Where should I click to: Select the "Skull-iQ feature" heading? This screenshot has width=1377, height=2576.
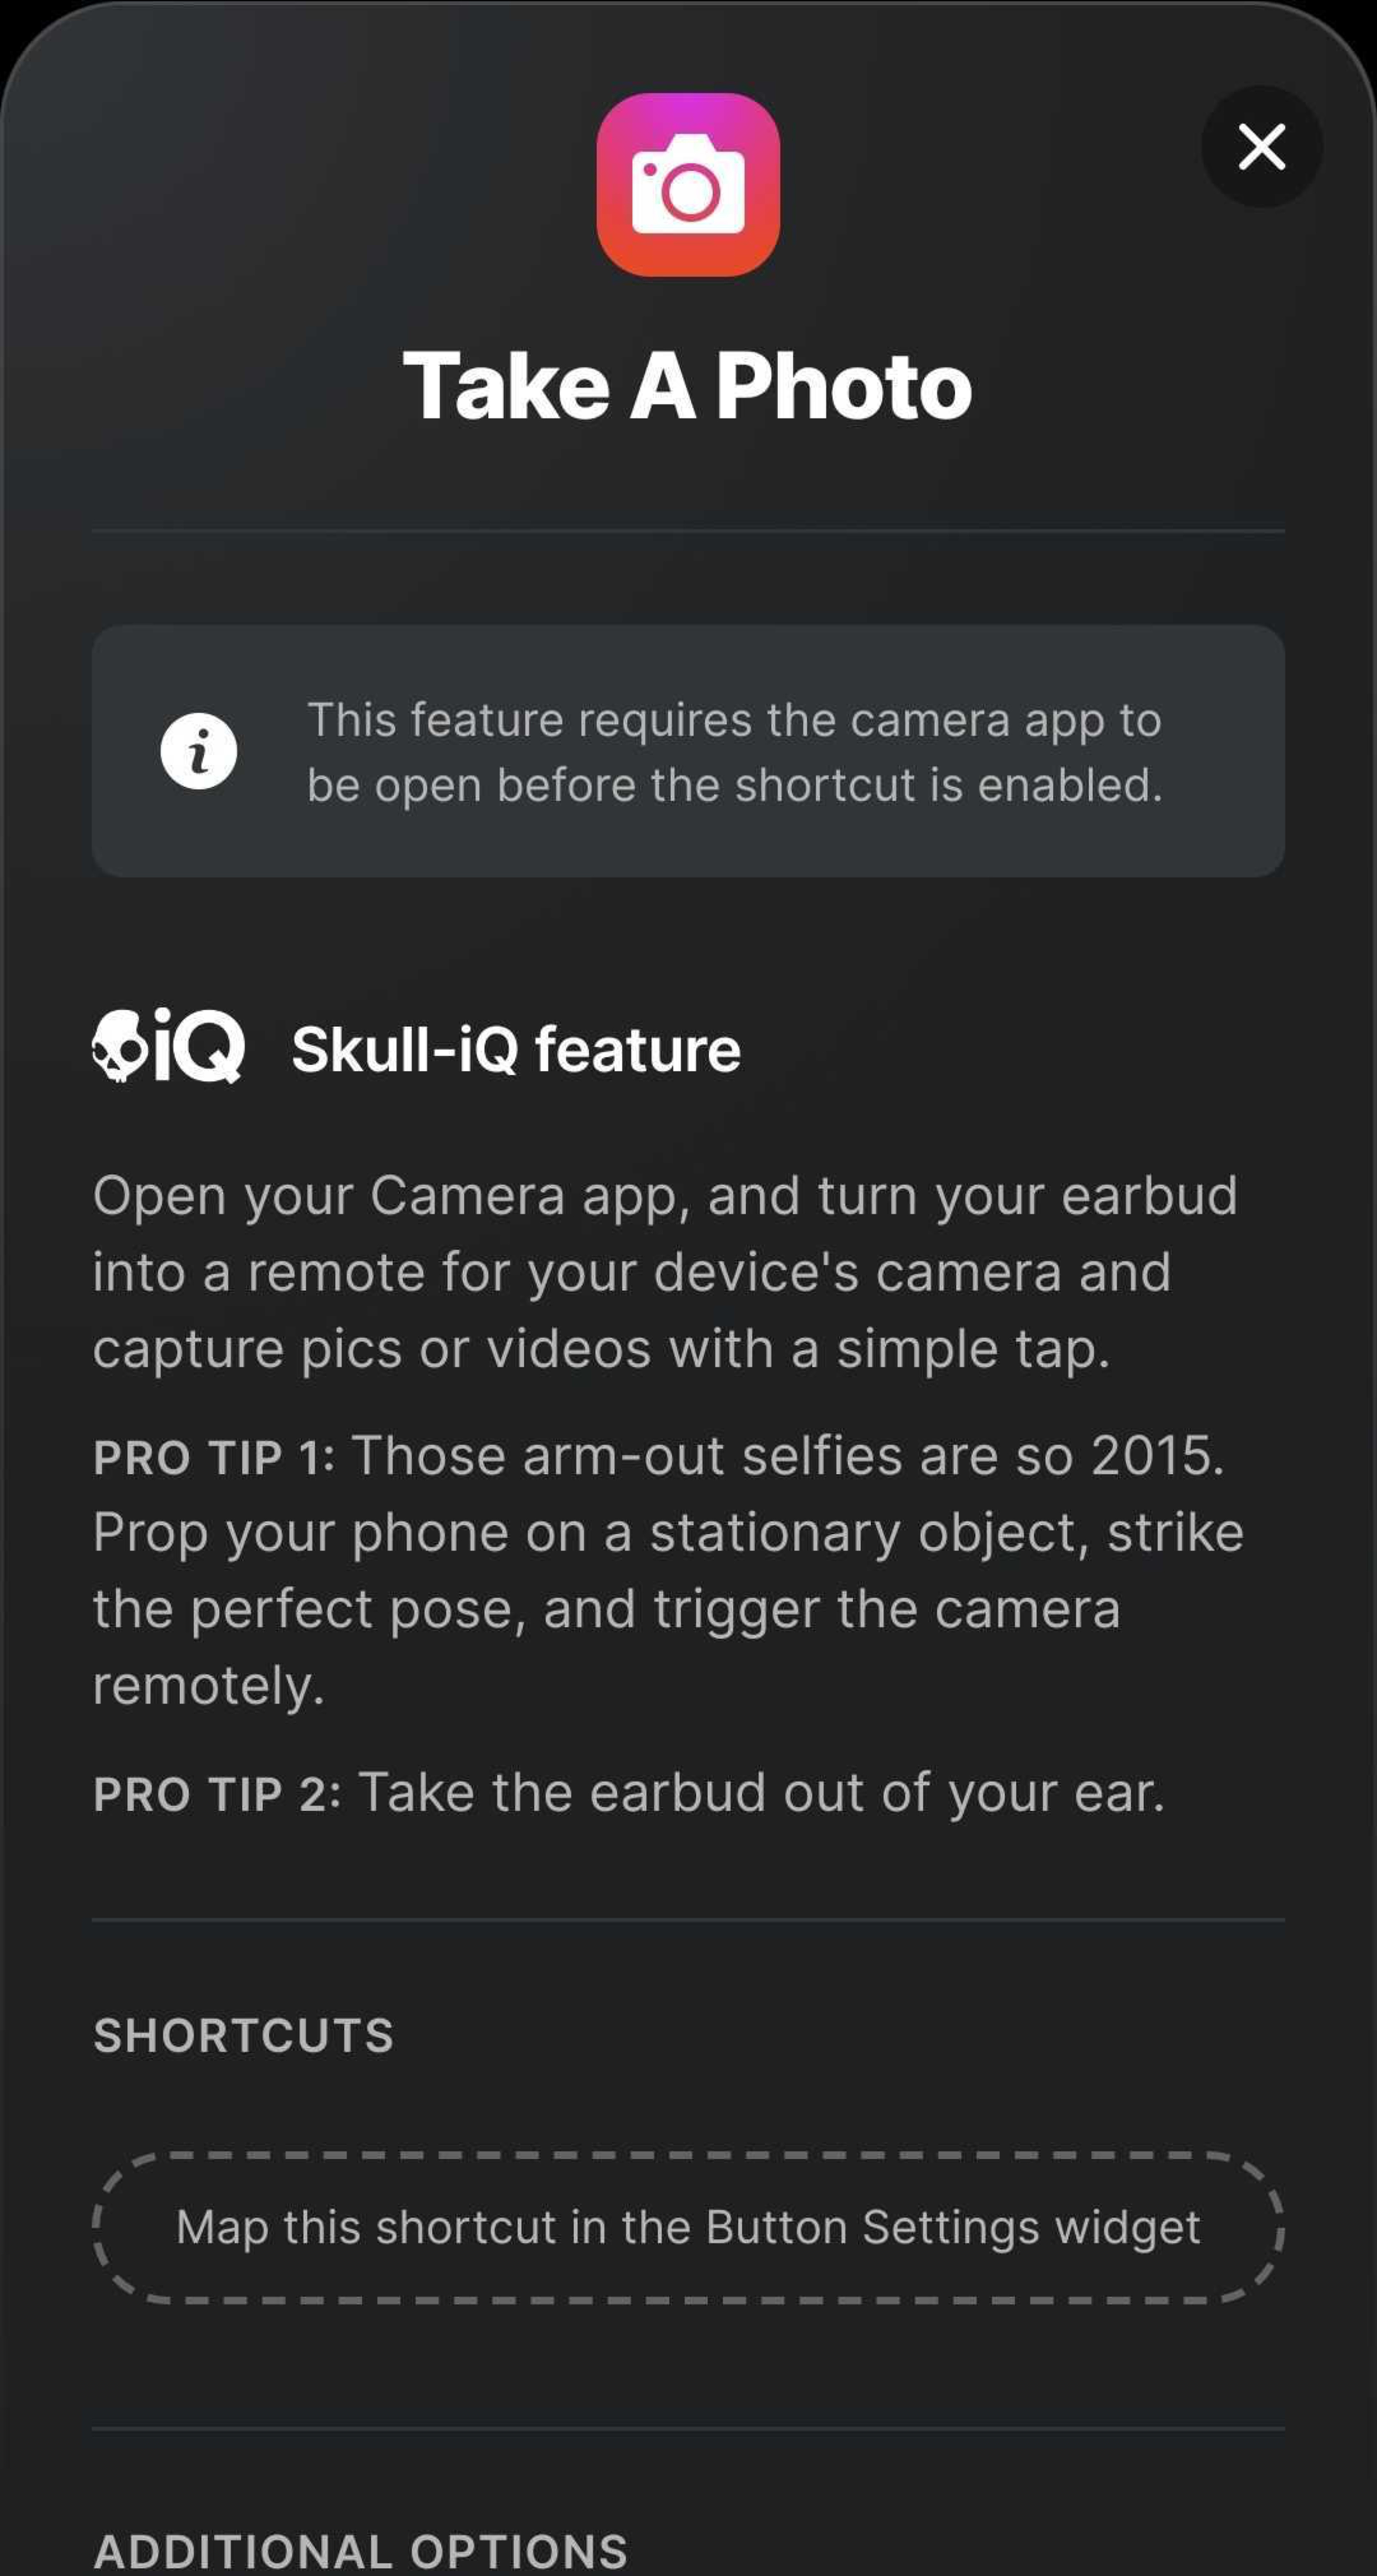click(516, 1049)
